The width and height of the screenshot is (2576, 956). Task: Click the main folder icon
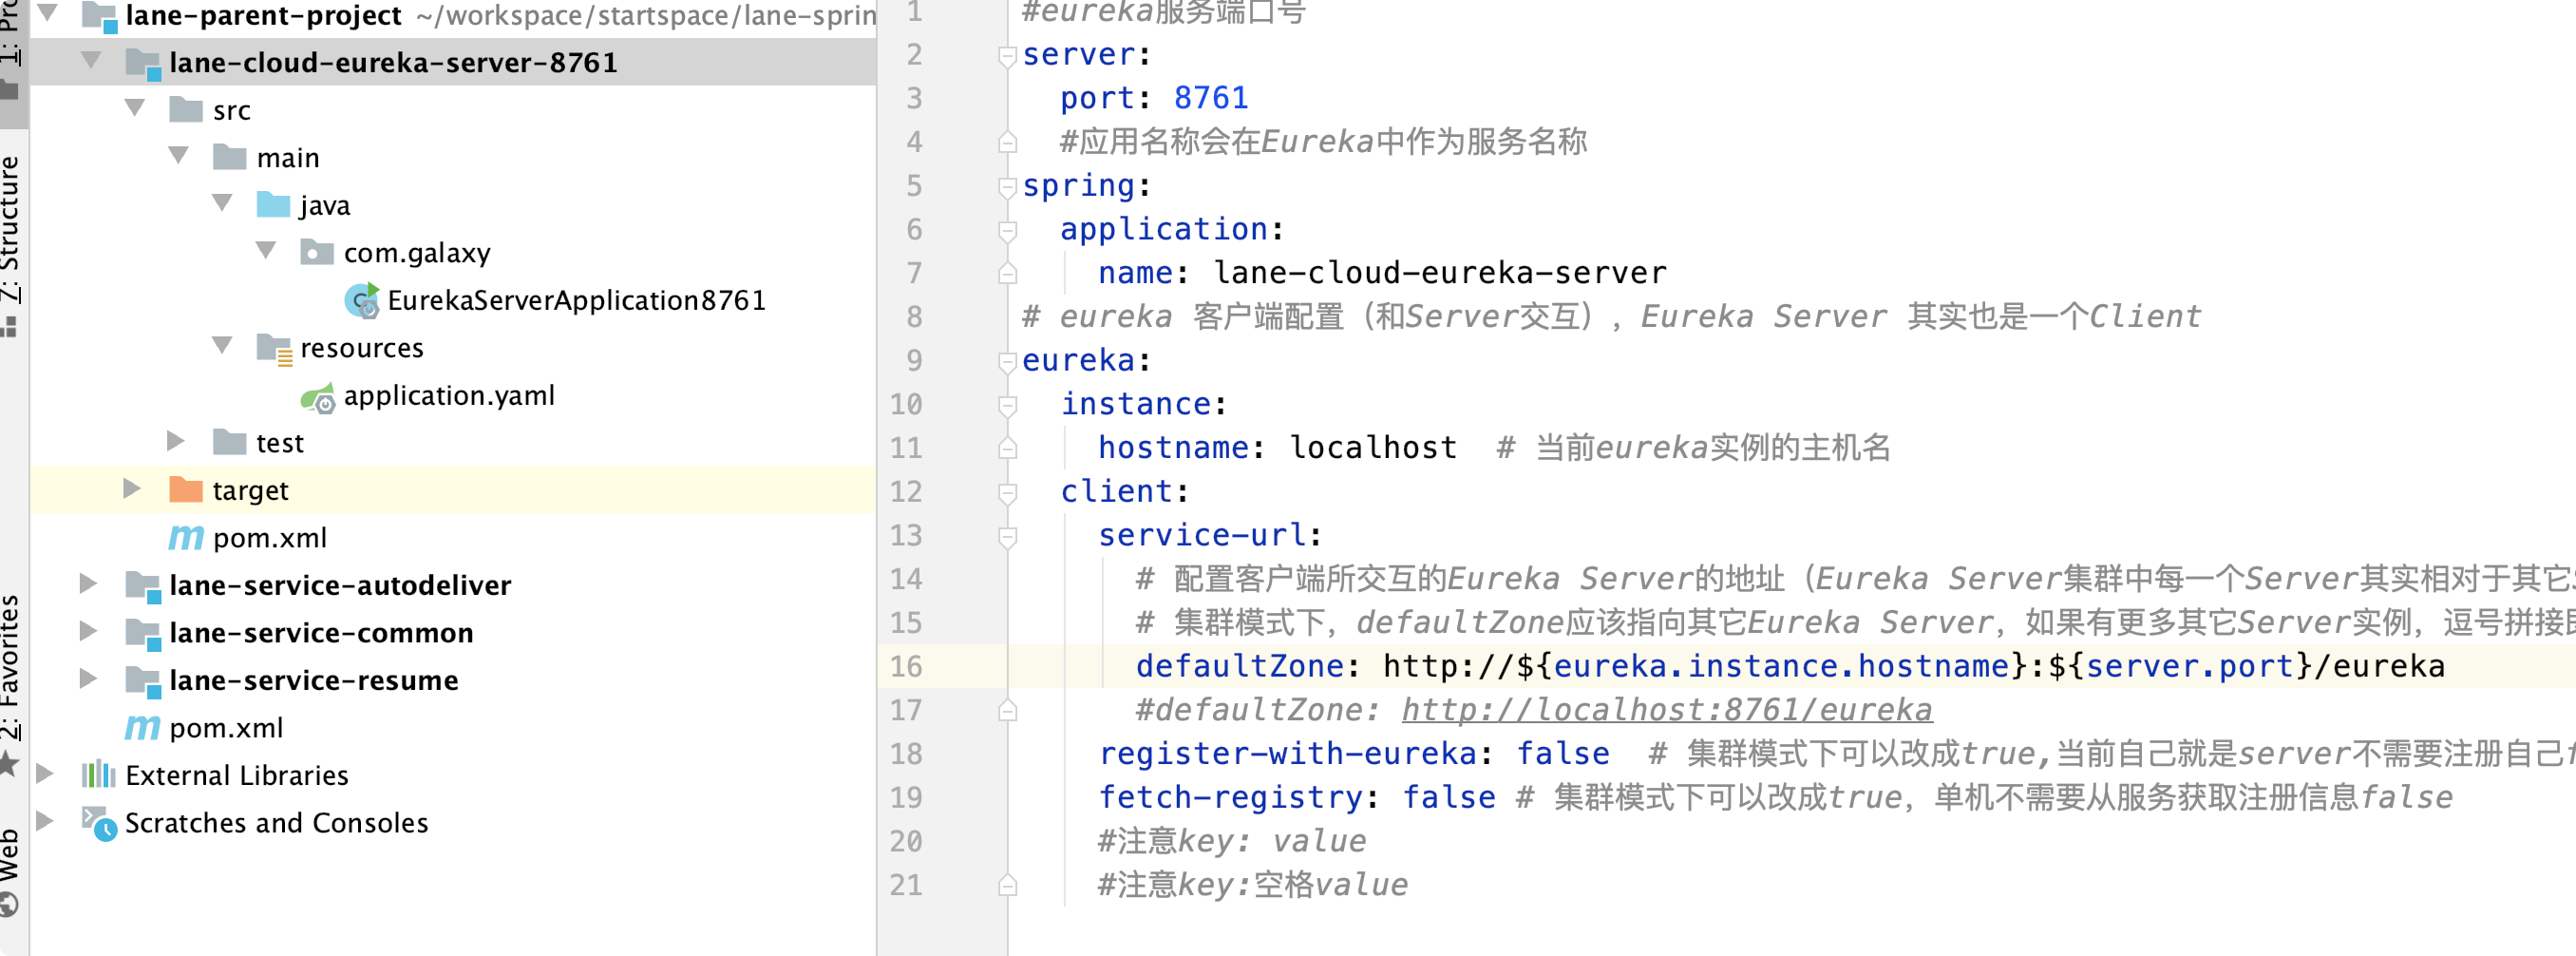click(x=230, y=157)
